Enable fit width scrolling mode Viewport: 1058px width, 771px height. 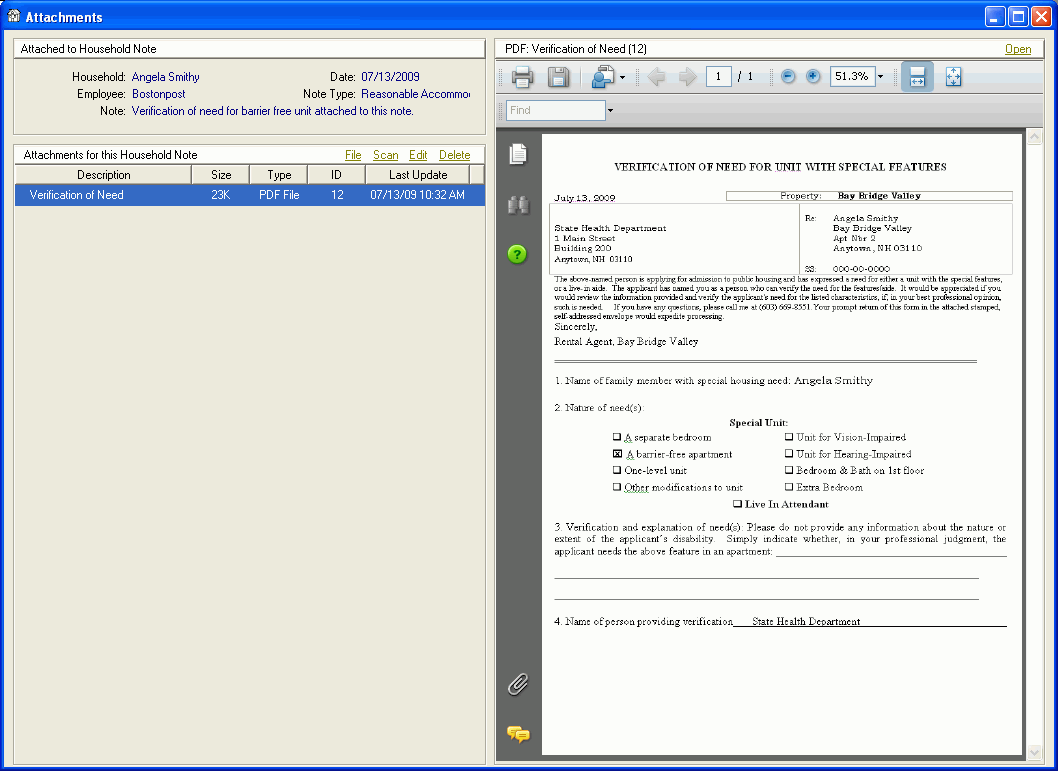point(917,77)
